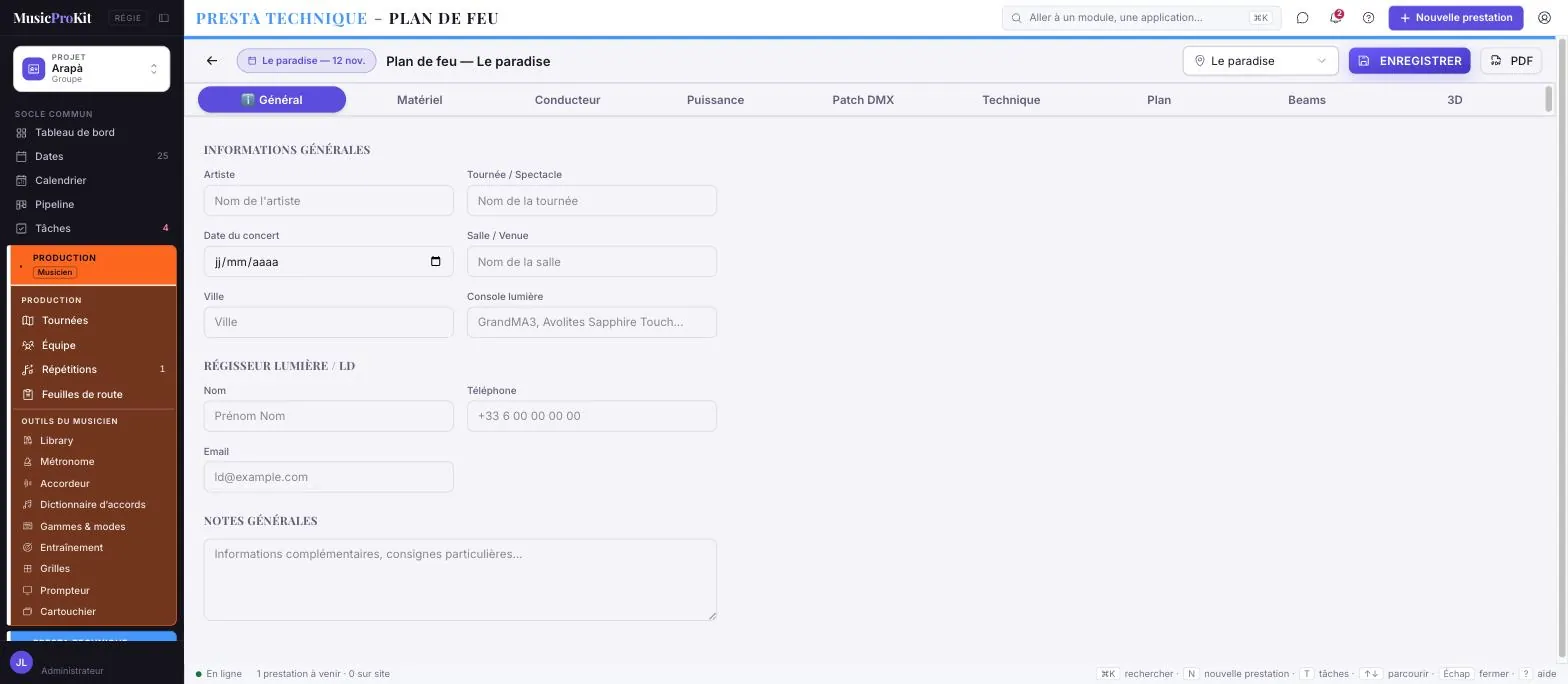The height and width of the screenshot is (684, 1568).
Task: Click the Accordeur tuner icon
Action: point(28,484)
